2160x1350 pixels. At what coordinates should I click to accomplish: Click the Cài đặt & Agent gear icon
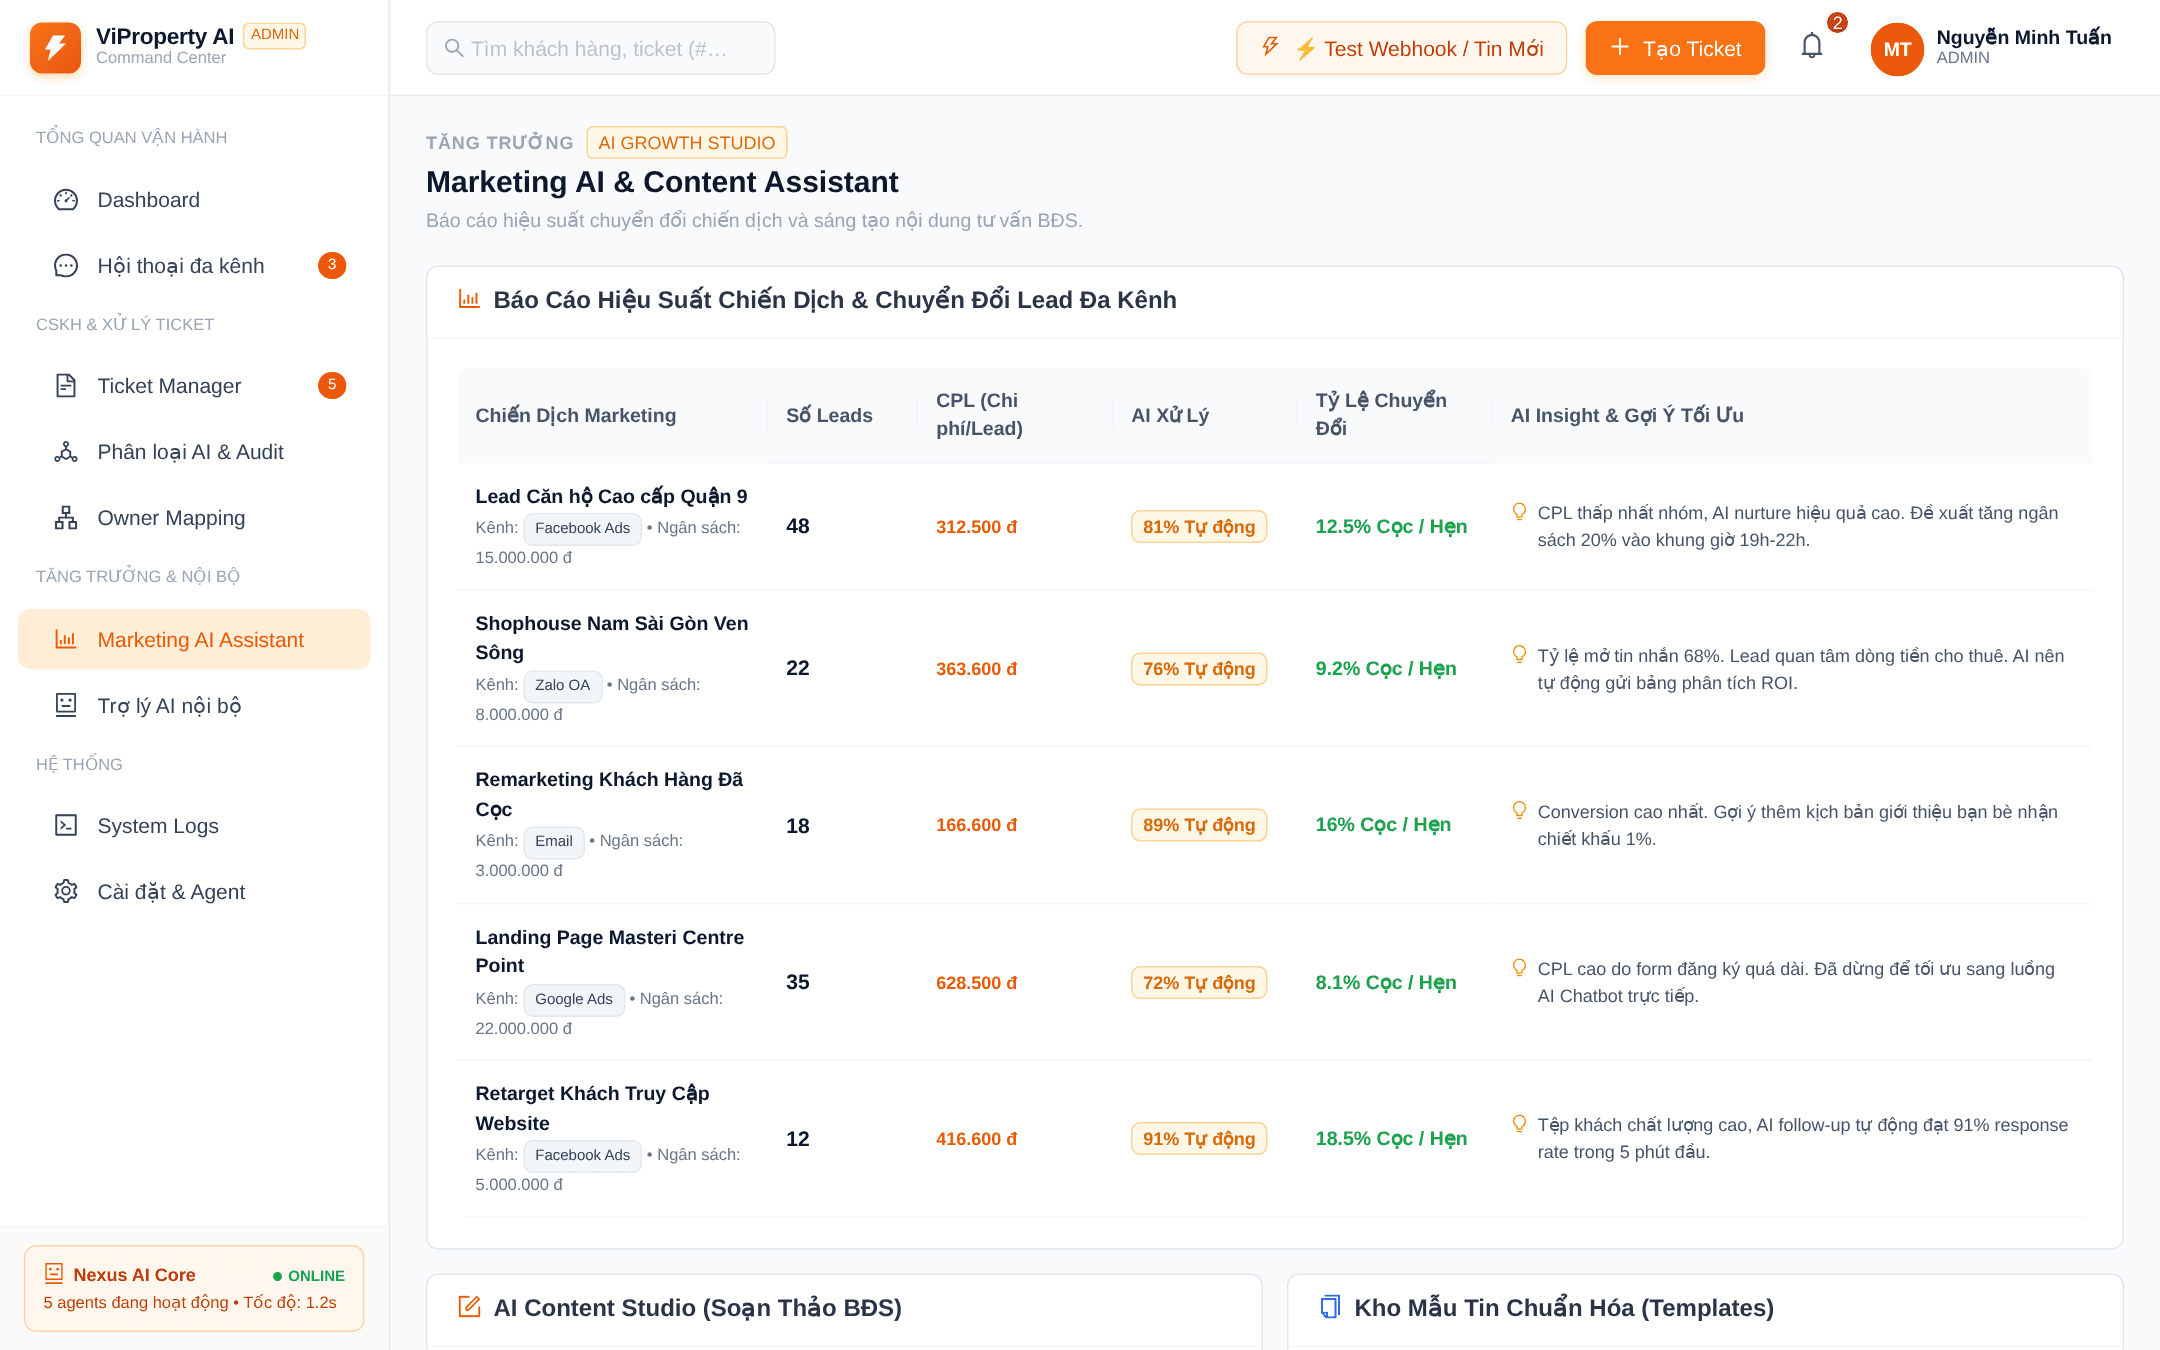coord(66,892)
